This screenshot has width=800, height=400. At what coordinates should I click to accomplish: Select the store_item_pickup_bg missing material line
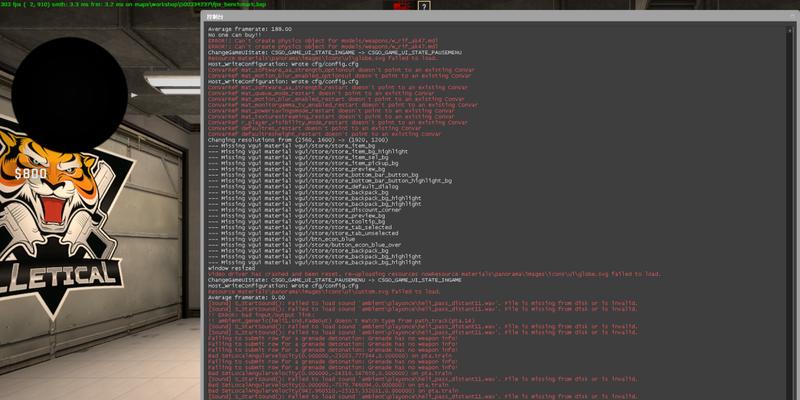click(303, 163)
